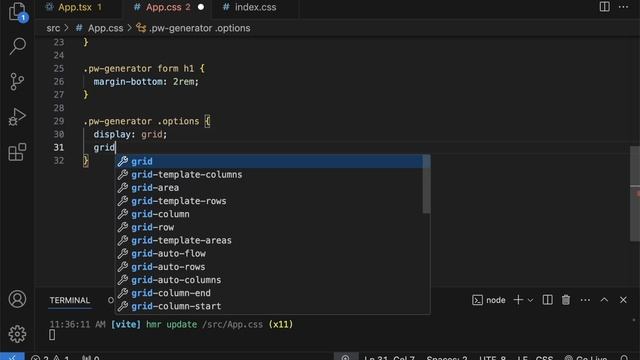Click '/src/App.css' path in terminal
Screen dimensions: 640x360
point(232,324)
